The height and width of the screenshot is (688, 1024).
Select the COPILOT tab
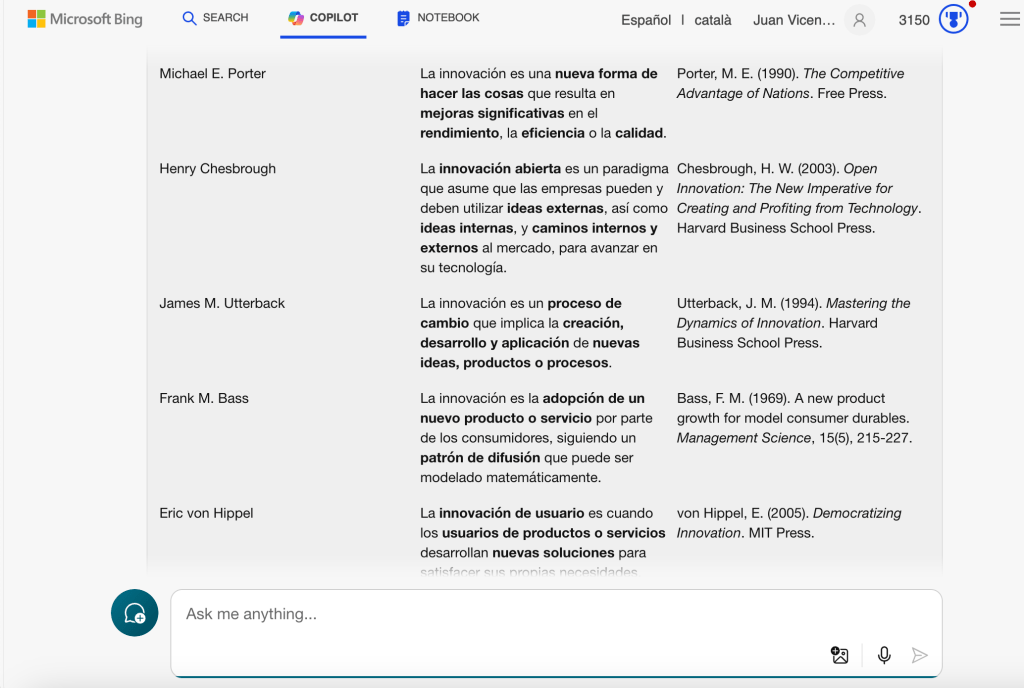323,18
